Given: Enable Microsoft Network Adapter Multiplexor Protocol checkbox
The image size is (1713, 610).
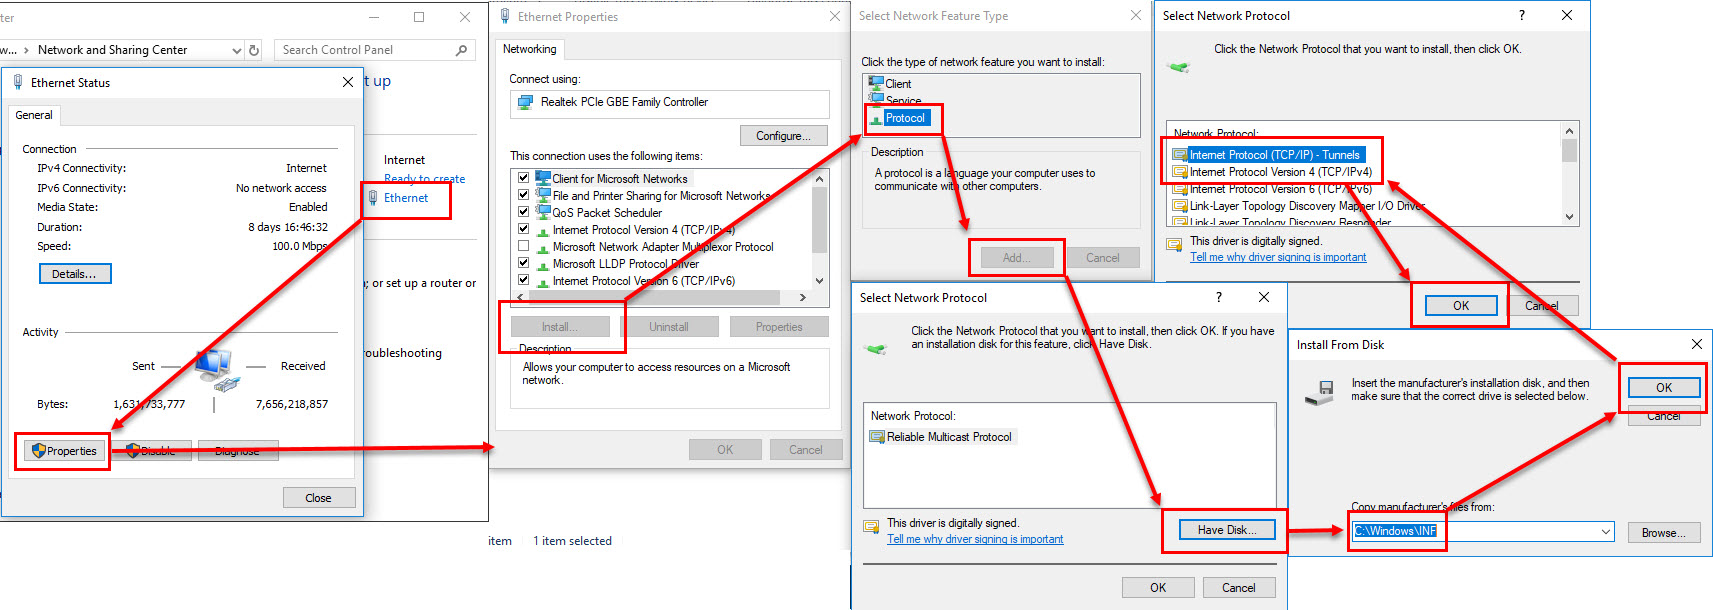Looking at the screenshot, I should click(x=523, y=246).
